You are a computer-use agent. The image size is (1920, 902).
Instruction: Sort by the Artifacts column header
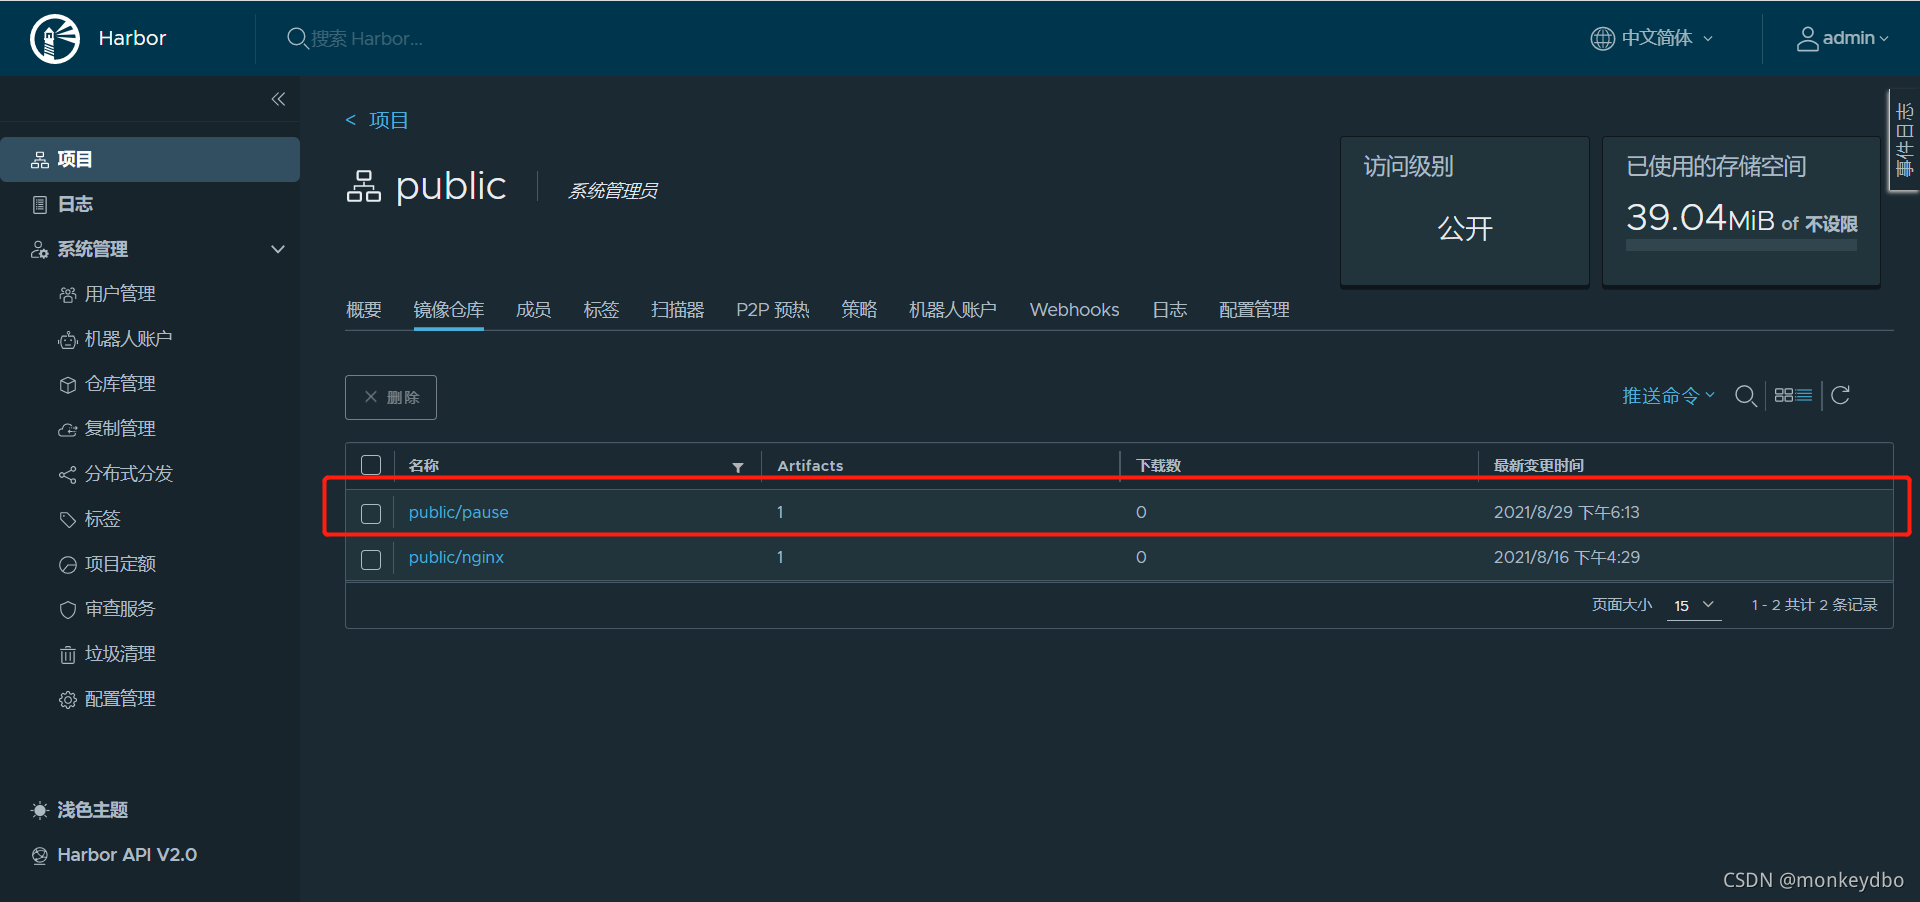pos(810,466)
